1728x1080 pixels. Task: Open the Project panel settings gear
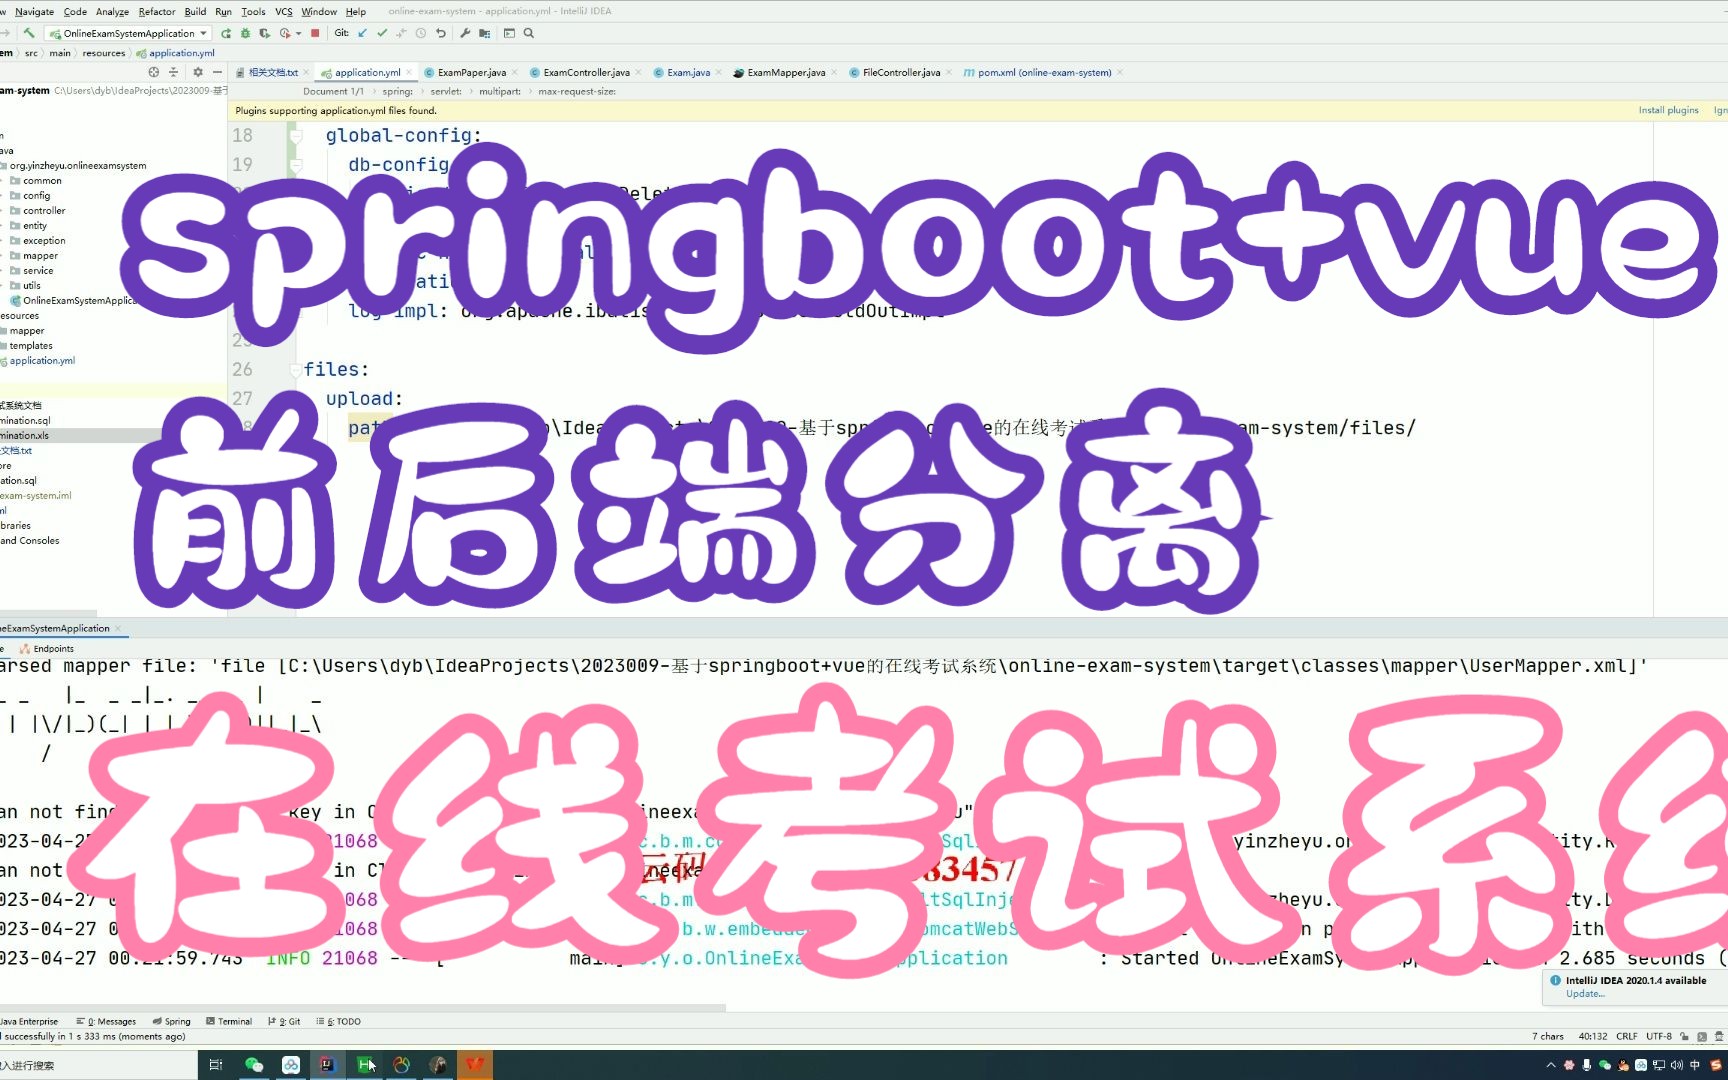coord(197,72)
